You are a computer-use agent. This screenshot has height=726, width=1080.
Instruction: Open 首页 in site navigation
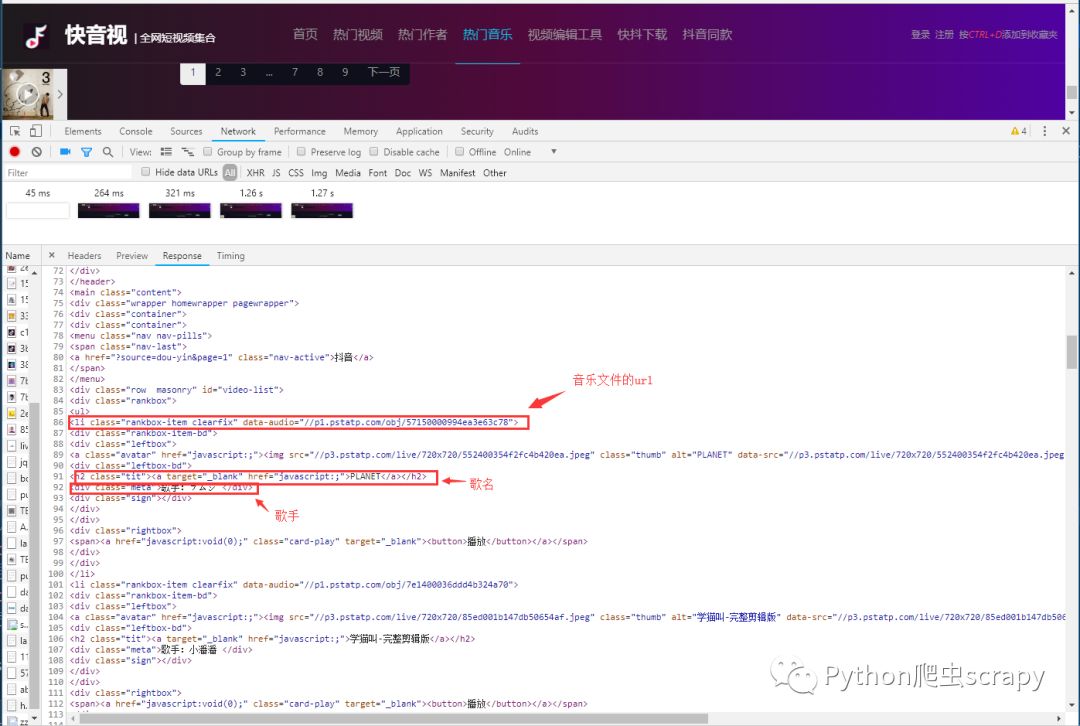[x=305, y=34]
